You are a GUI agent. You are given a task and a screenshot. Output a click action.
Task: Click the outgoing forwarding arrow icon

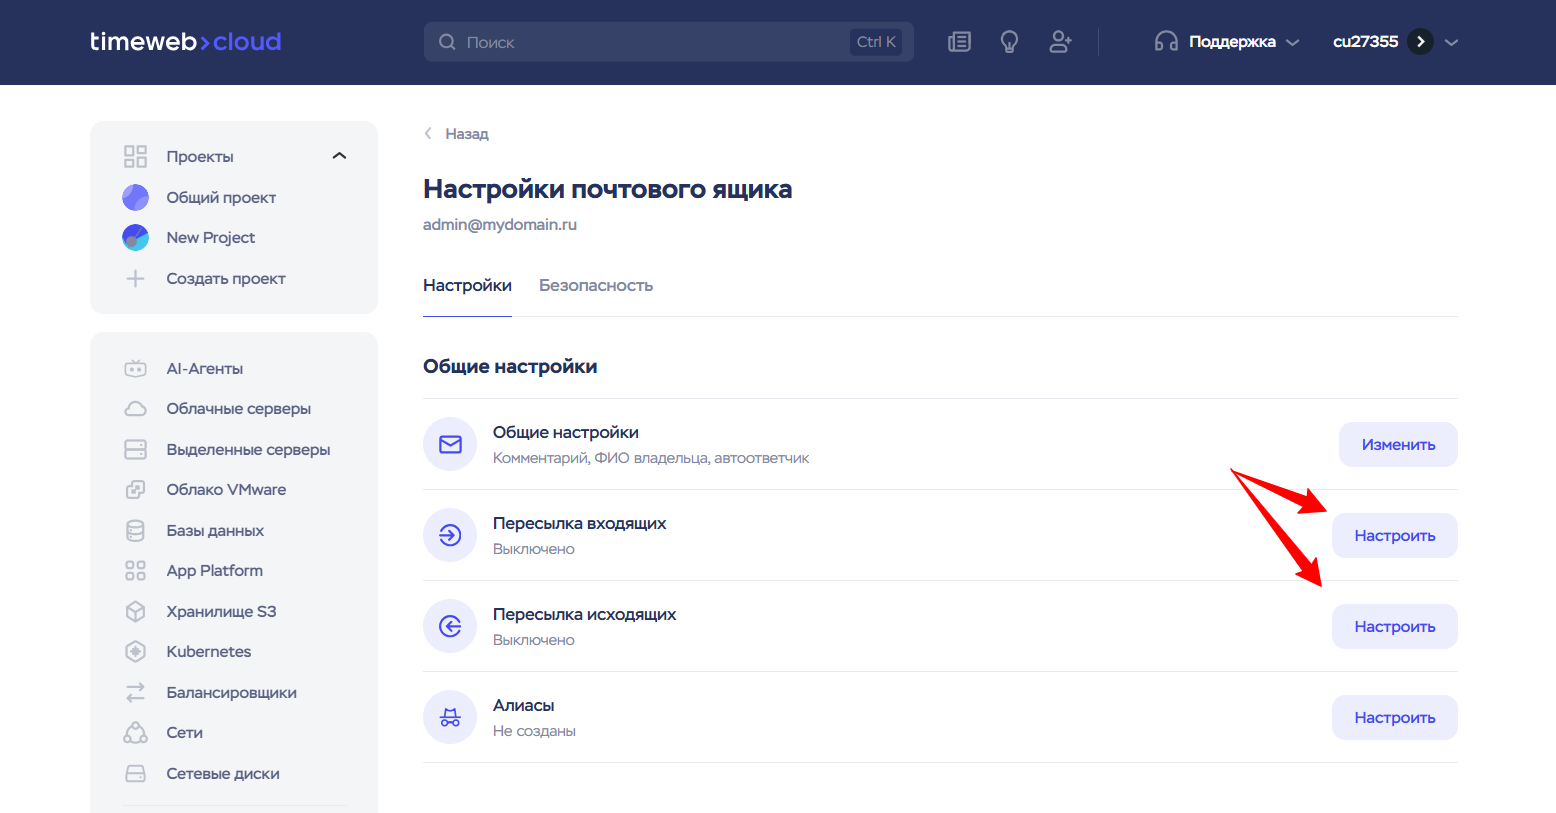[450, 626]
